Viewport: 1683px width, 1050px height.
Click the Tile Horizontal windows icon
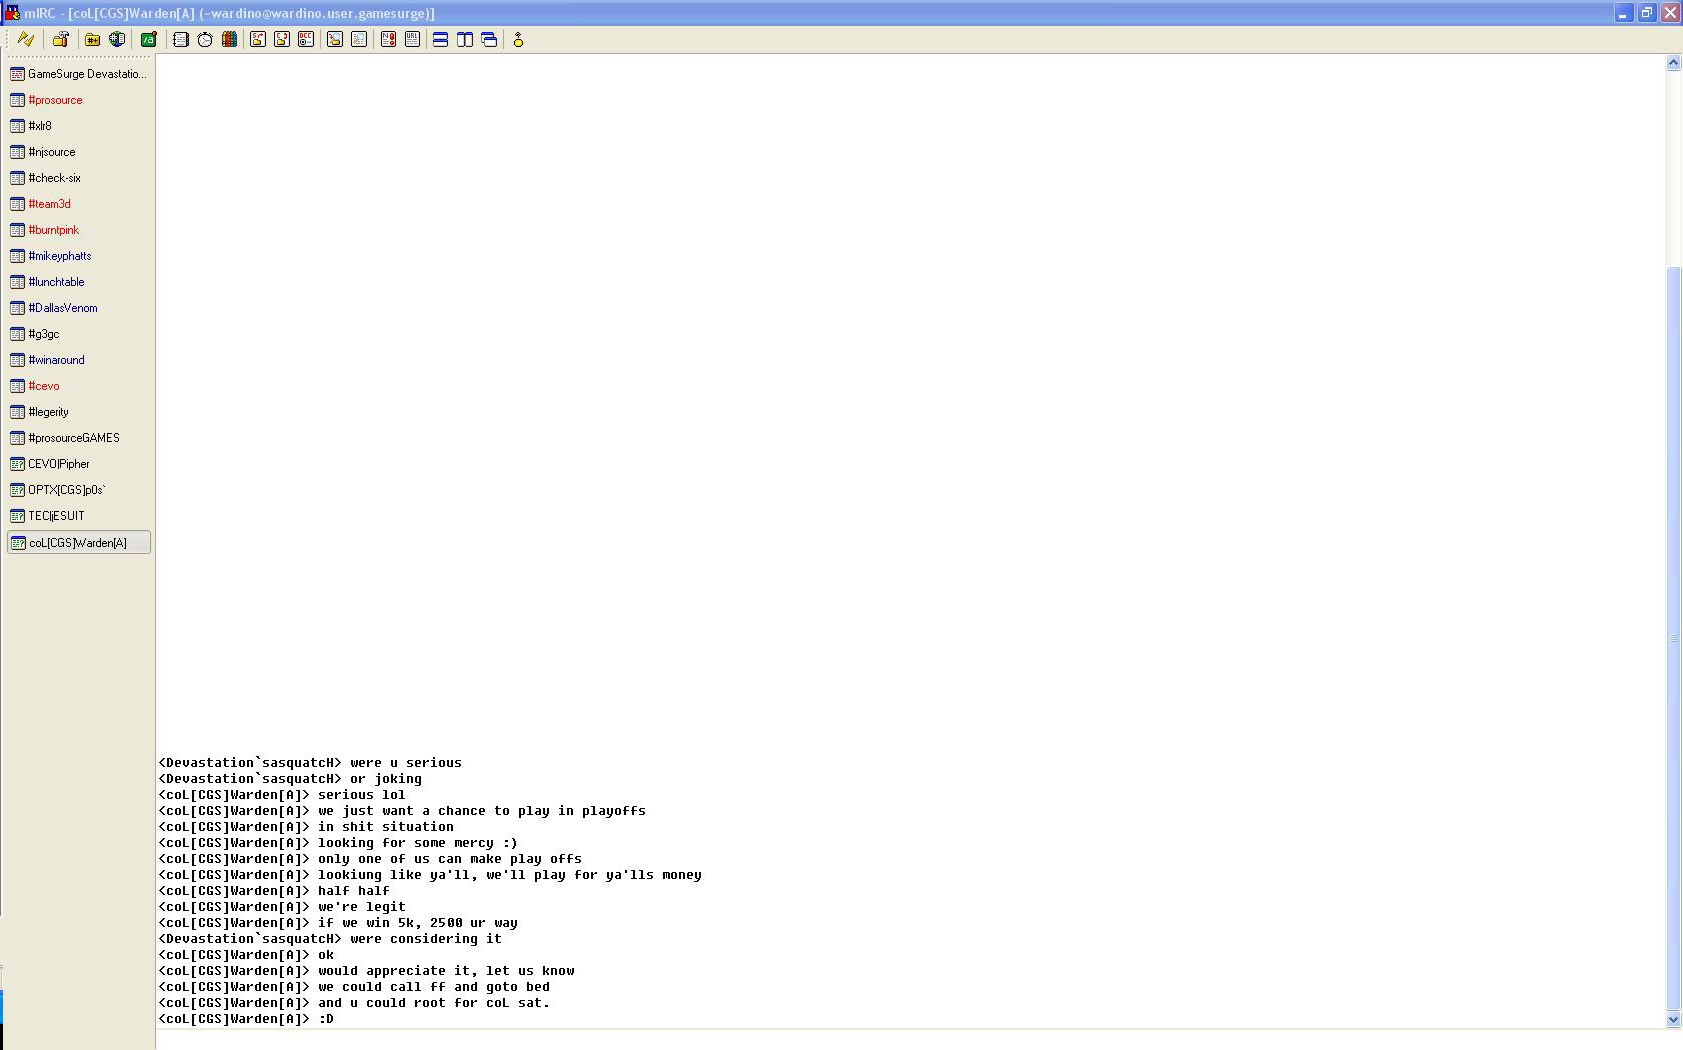point(440,39)
